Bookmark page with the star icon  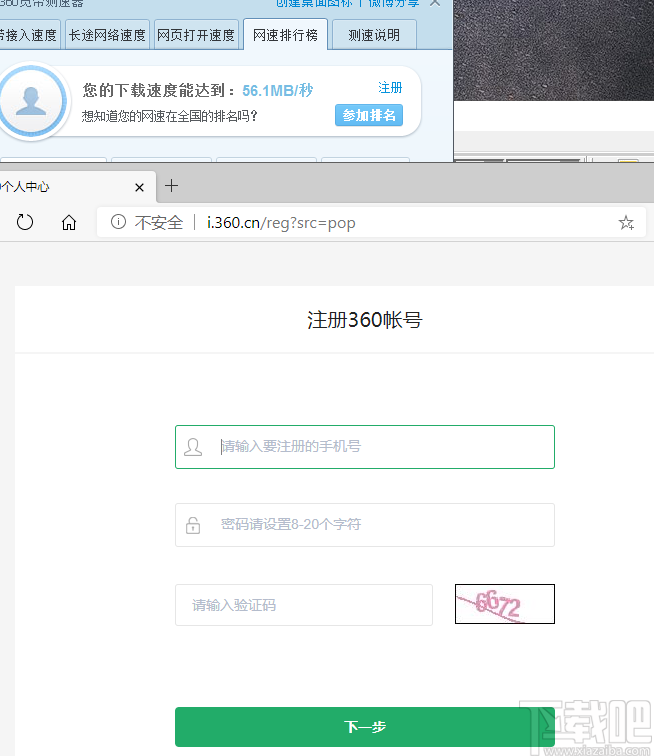point(626,222)
